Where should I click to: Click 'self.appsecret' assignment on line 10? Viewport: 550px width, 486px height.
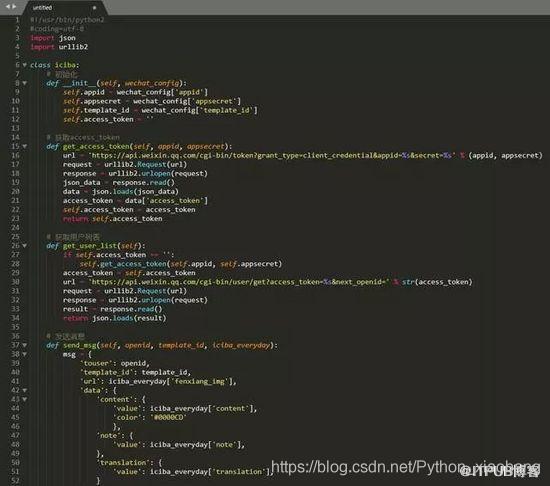[152, 101]
